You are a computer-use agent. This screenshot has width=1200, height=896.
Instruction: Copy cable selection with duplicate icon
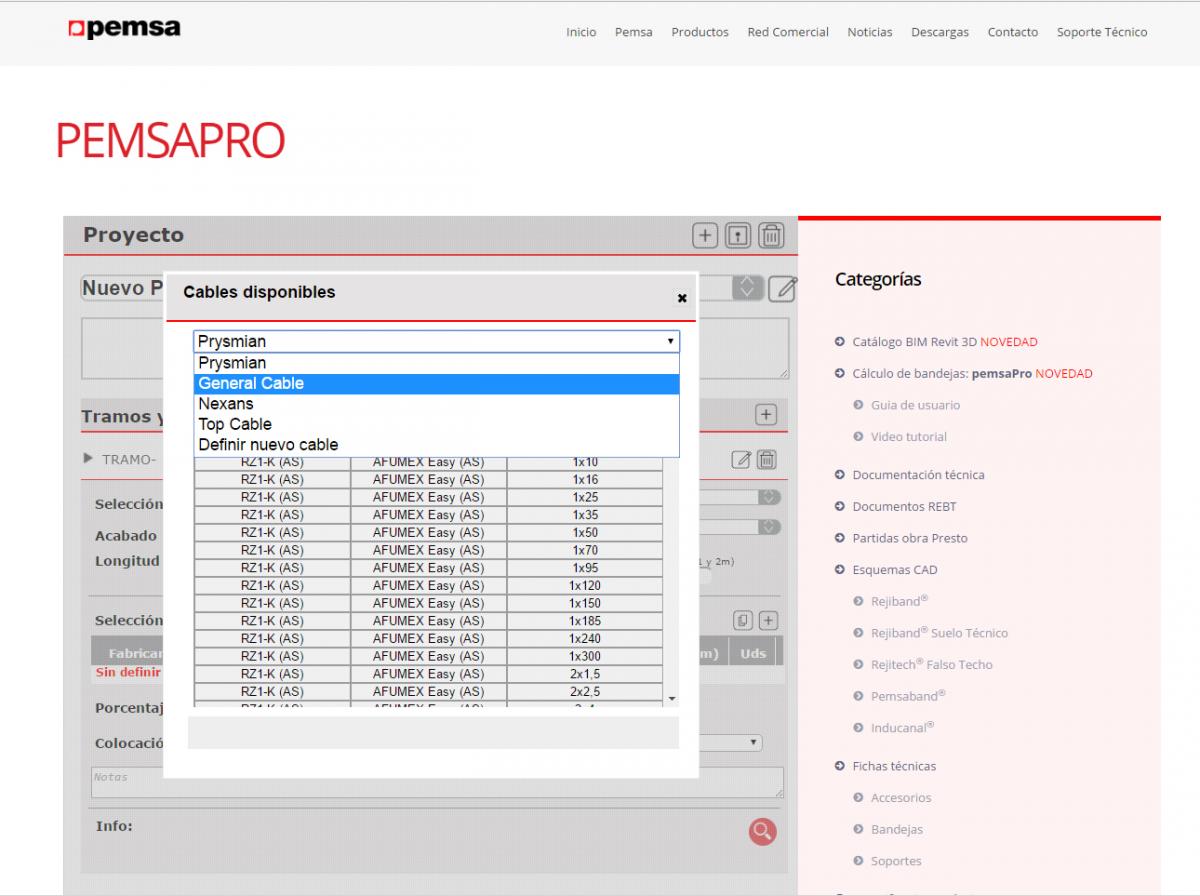pyautogui.click(x=742, y=621)
